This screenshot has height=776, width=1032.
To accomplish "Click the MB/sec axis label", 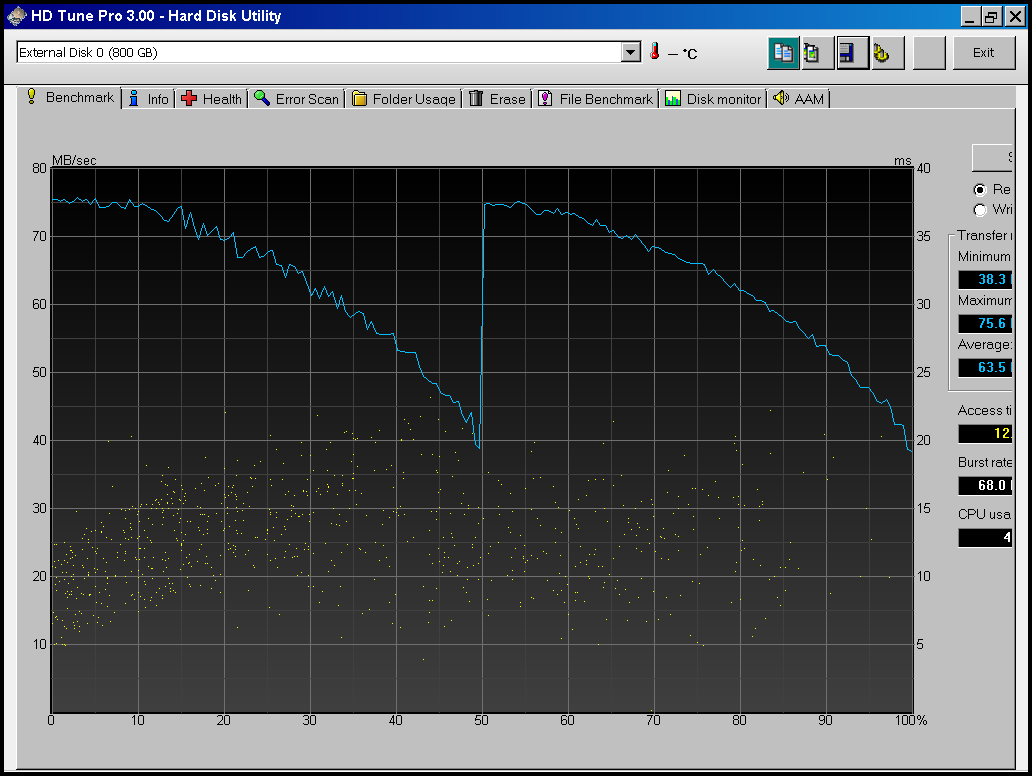I will click(74, 161).
